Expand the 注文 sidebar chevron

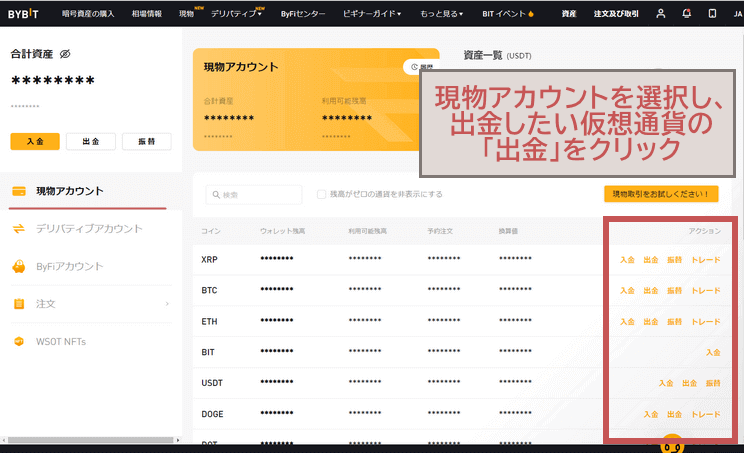click(x=167, y=304)
